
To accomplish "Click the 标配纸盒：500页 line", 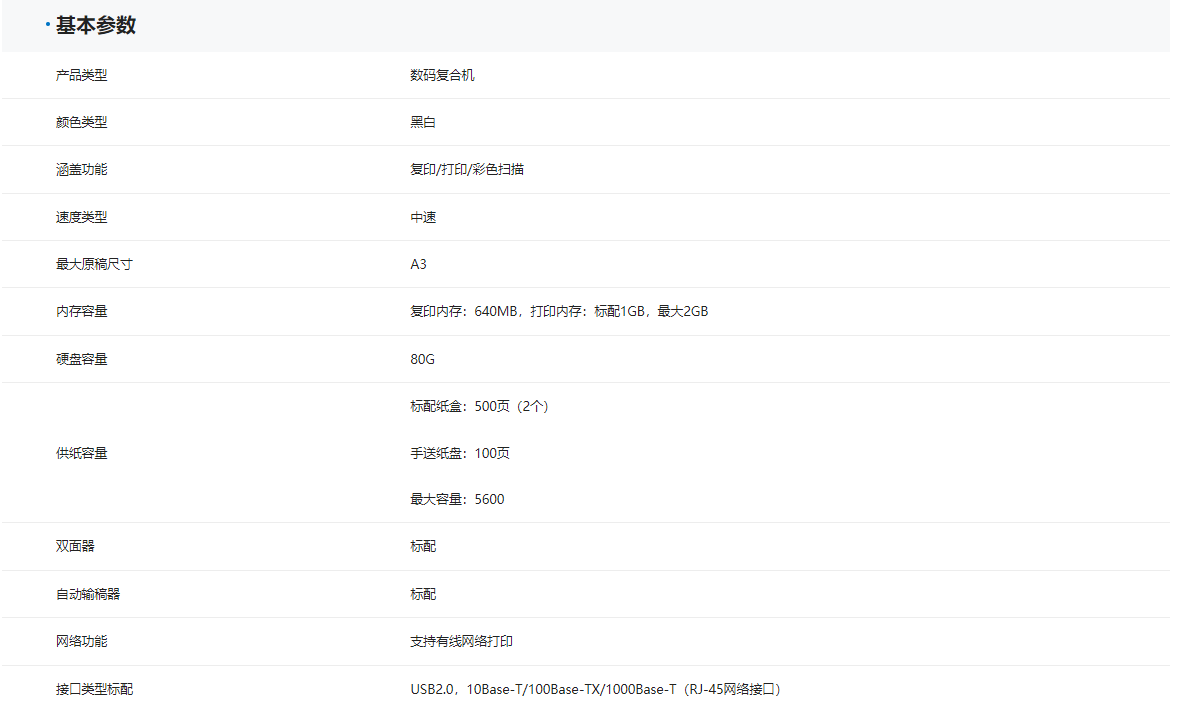I will coord(479,406).
